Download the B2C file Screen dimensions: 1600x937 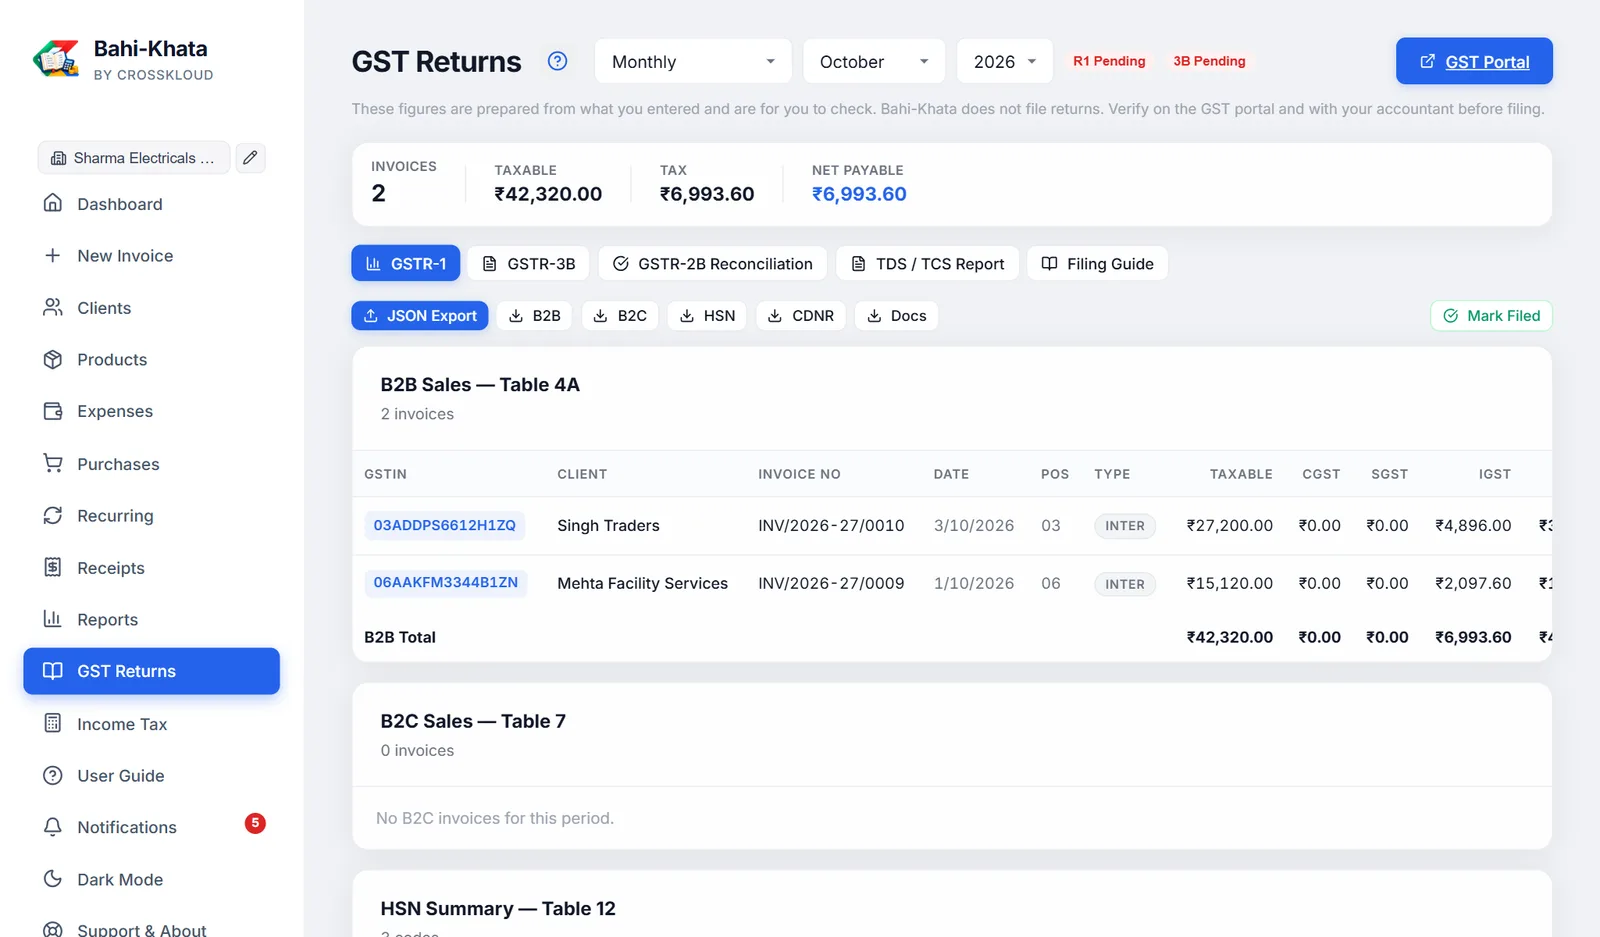[x=620, y=316]
